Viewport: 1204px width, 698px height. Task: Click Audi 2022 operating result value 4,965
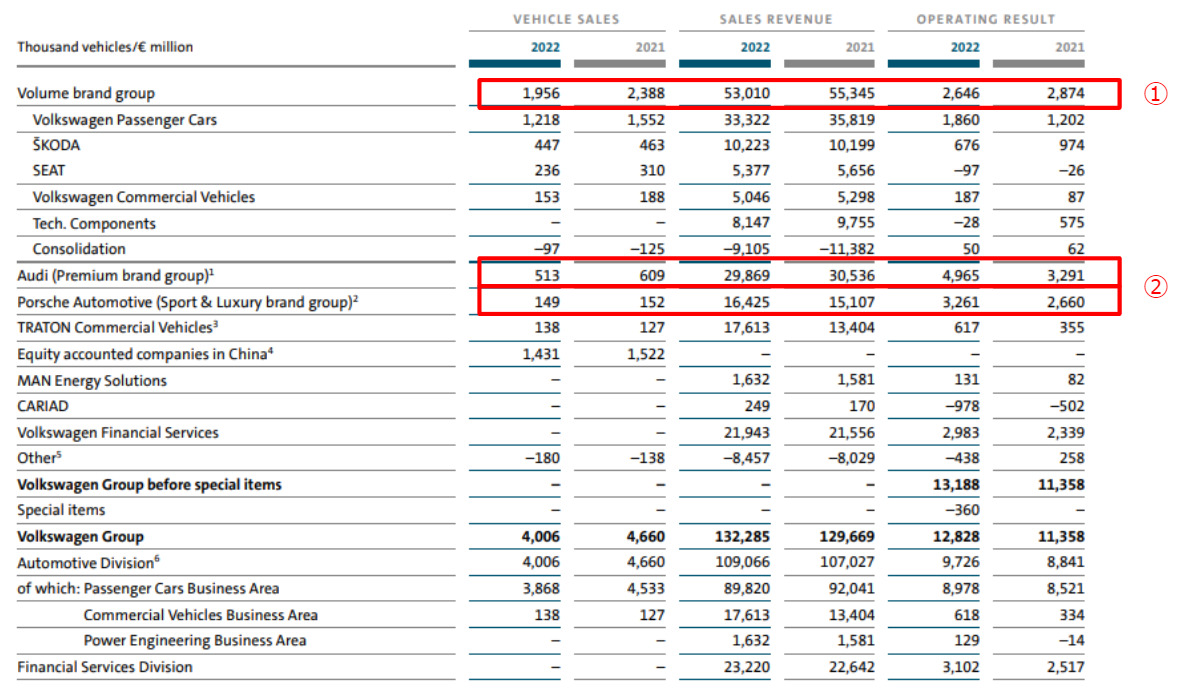coord(960,276)
